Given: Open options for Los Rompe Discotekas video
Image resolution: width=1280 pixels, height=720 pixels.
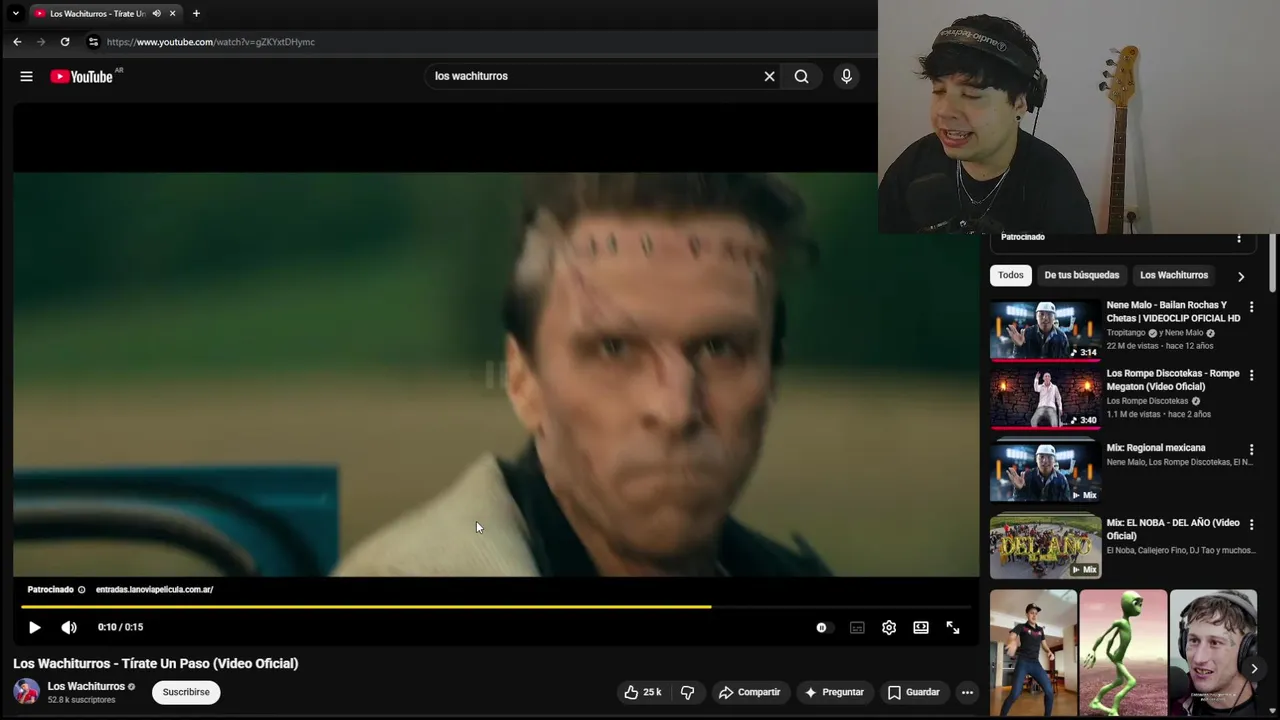Looking at the screenshot, I should pyautogui.click(x=1251, y=376).
